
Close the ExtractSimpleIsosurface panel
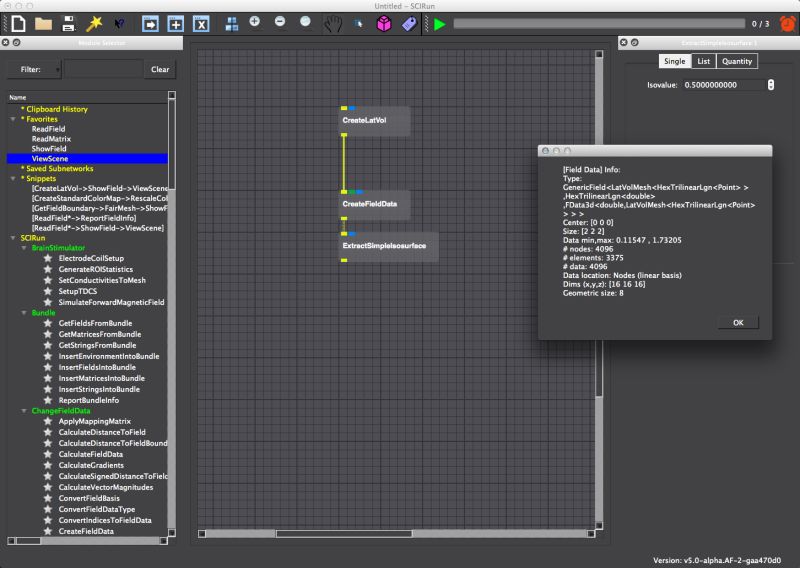[x=623, y=42]
